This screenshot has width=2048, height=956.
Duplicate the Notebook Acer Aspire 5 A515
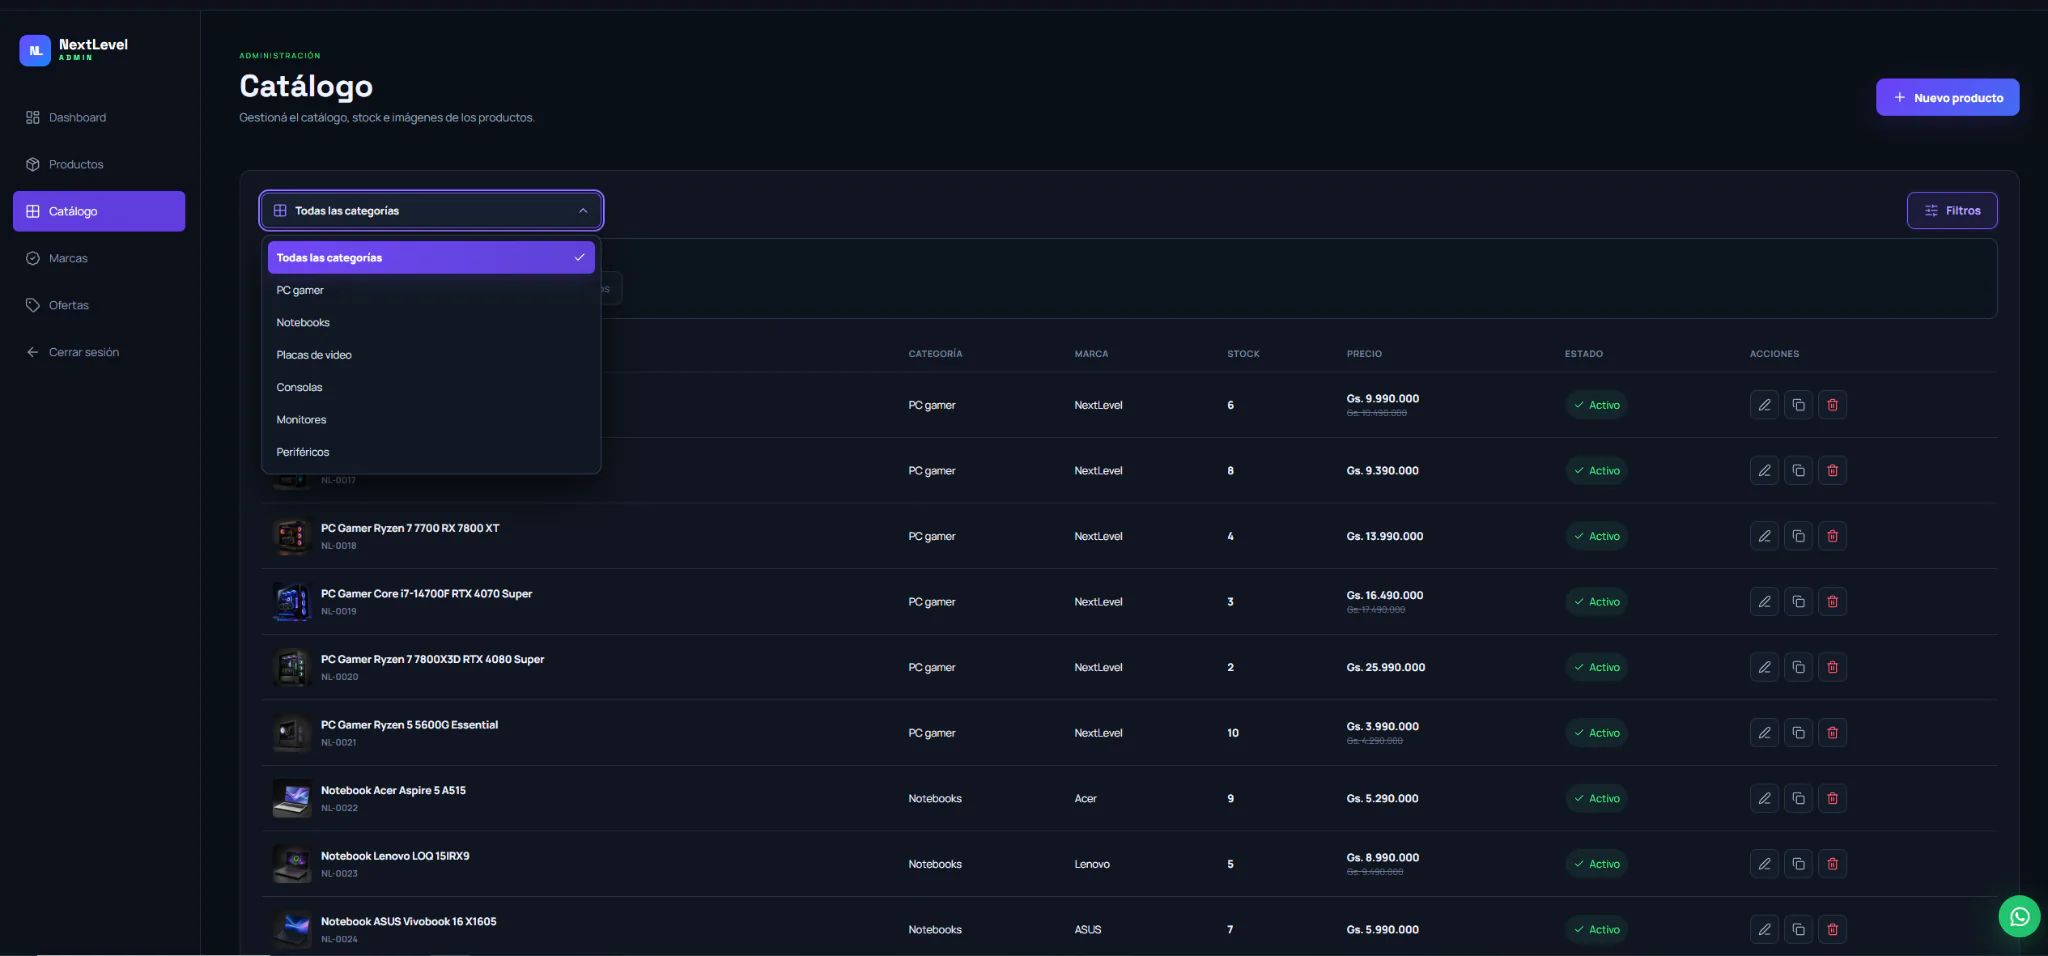click(1798, 798)
